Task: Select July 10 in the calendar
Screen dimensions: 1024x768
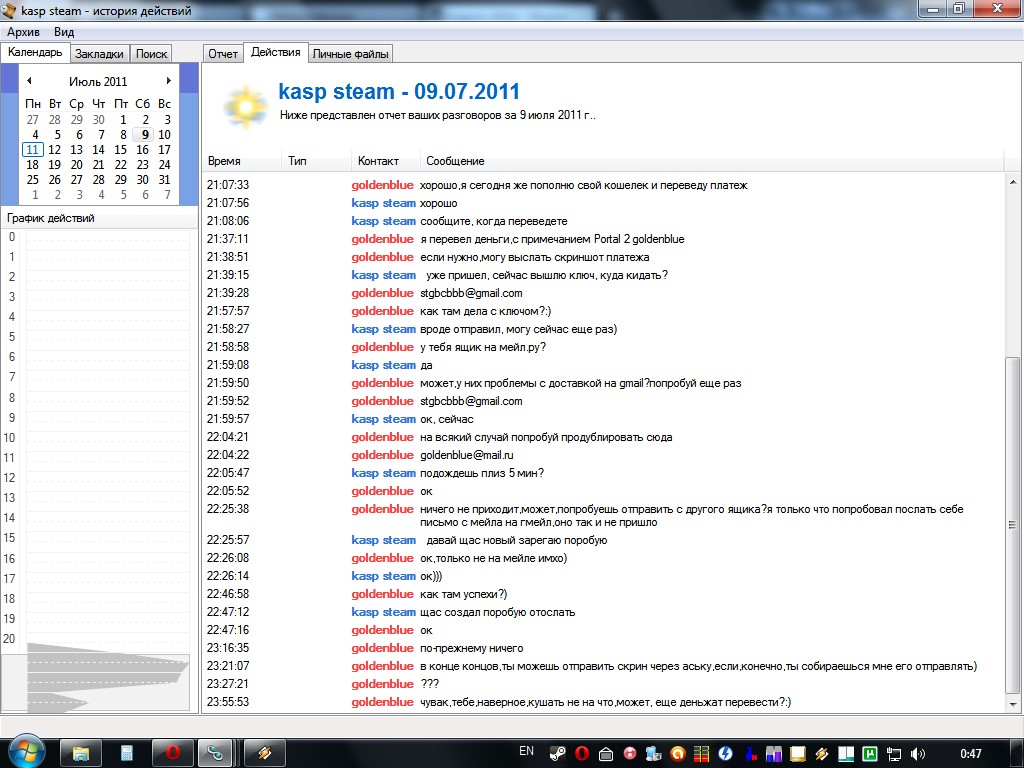Action: pos(165,135)
